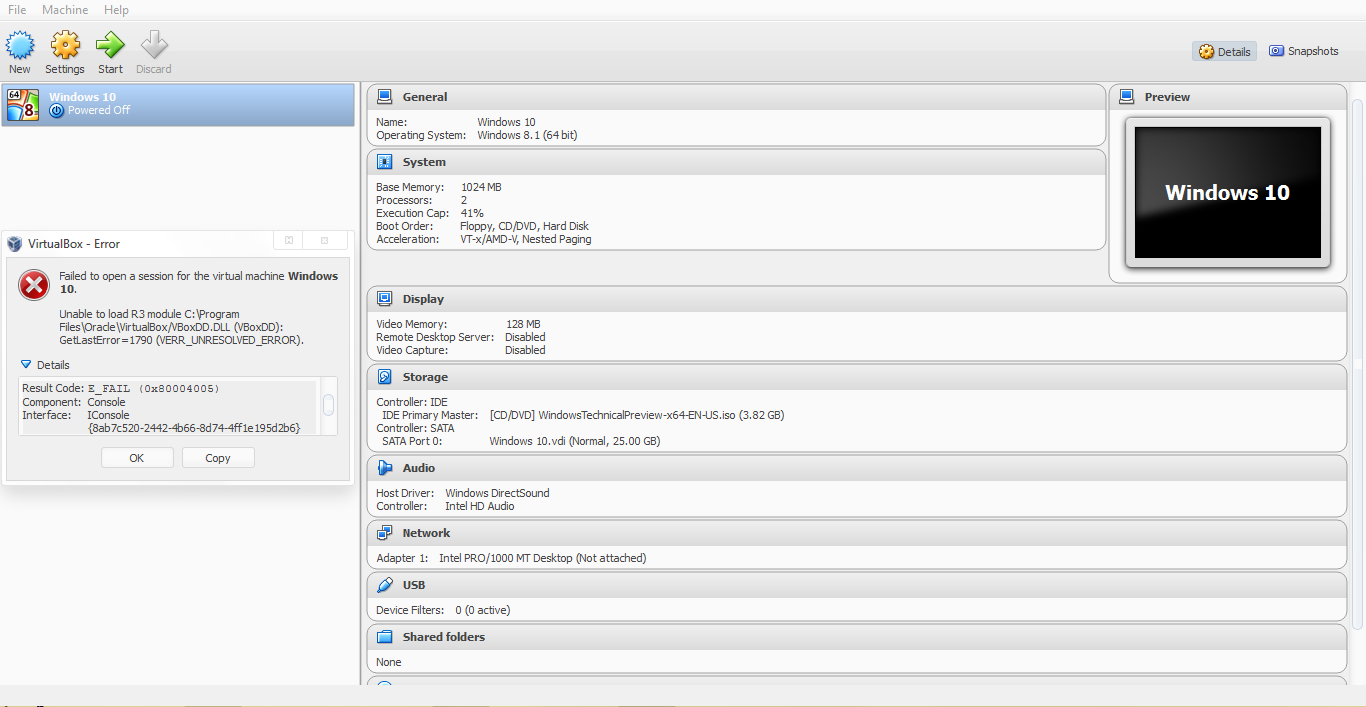This screenshot has width=1366, height=707.
Task: Switch to the Snapshots view
Action: coord(1303,50)
